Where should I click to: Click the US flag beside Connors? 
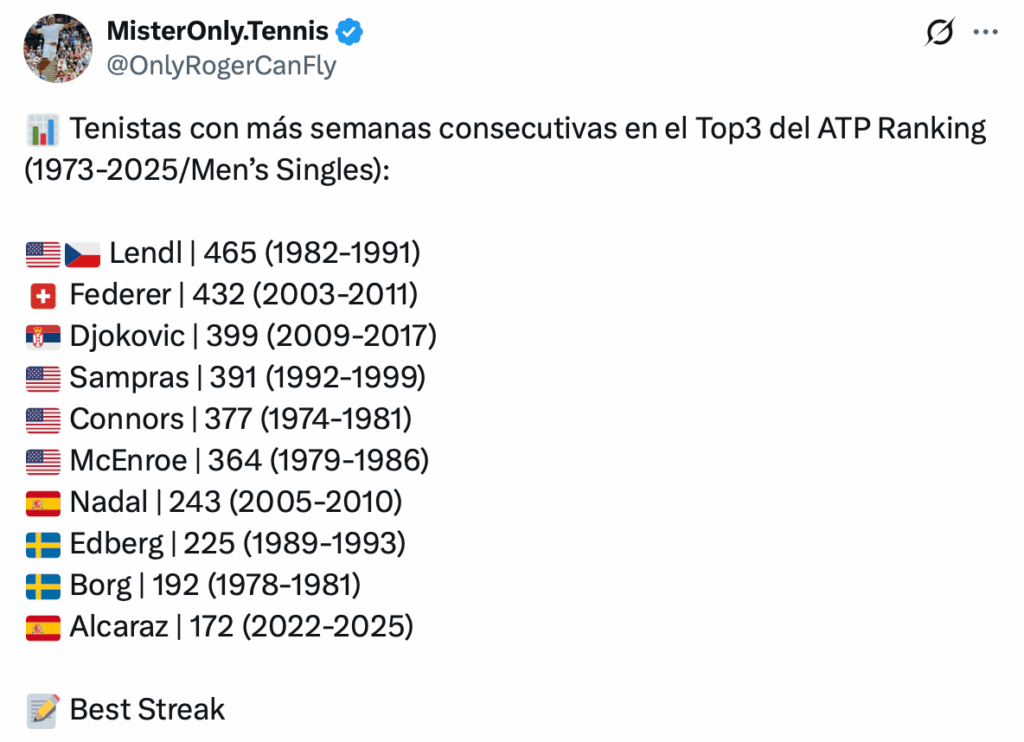pos(43,420)
